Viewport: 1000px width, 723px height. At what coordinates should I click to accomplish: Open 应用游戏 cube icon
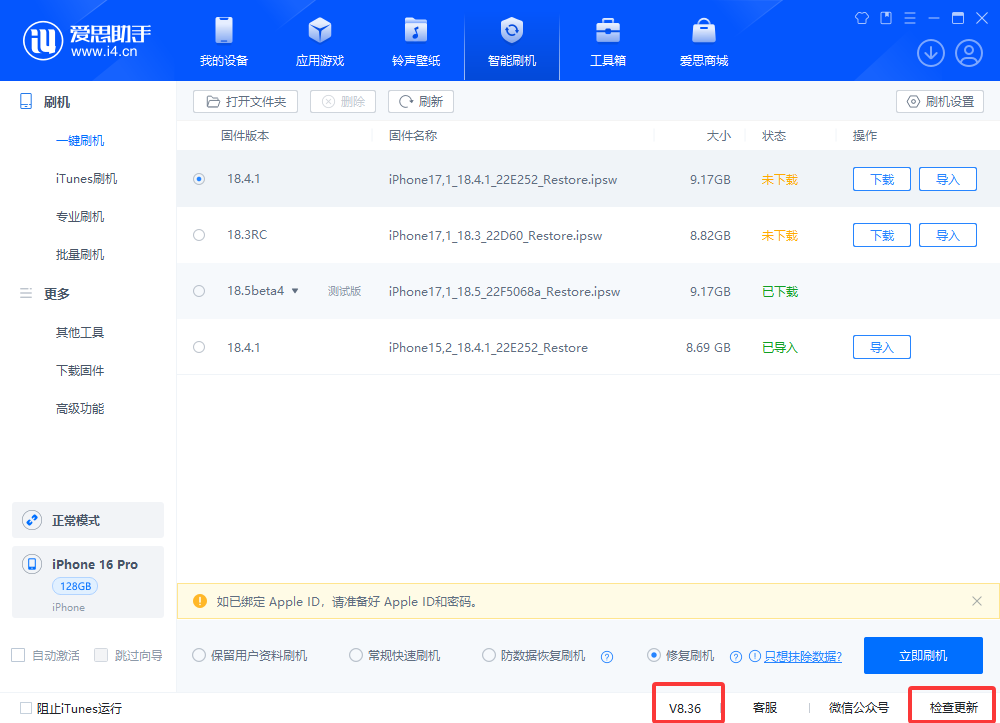coord(320,31)
